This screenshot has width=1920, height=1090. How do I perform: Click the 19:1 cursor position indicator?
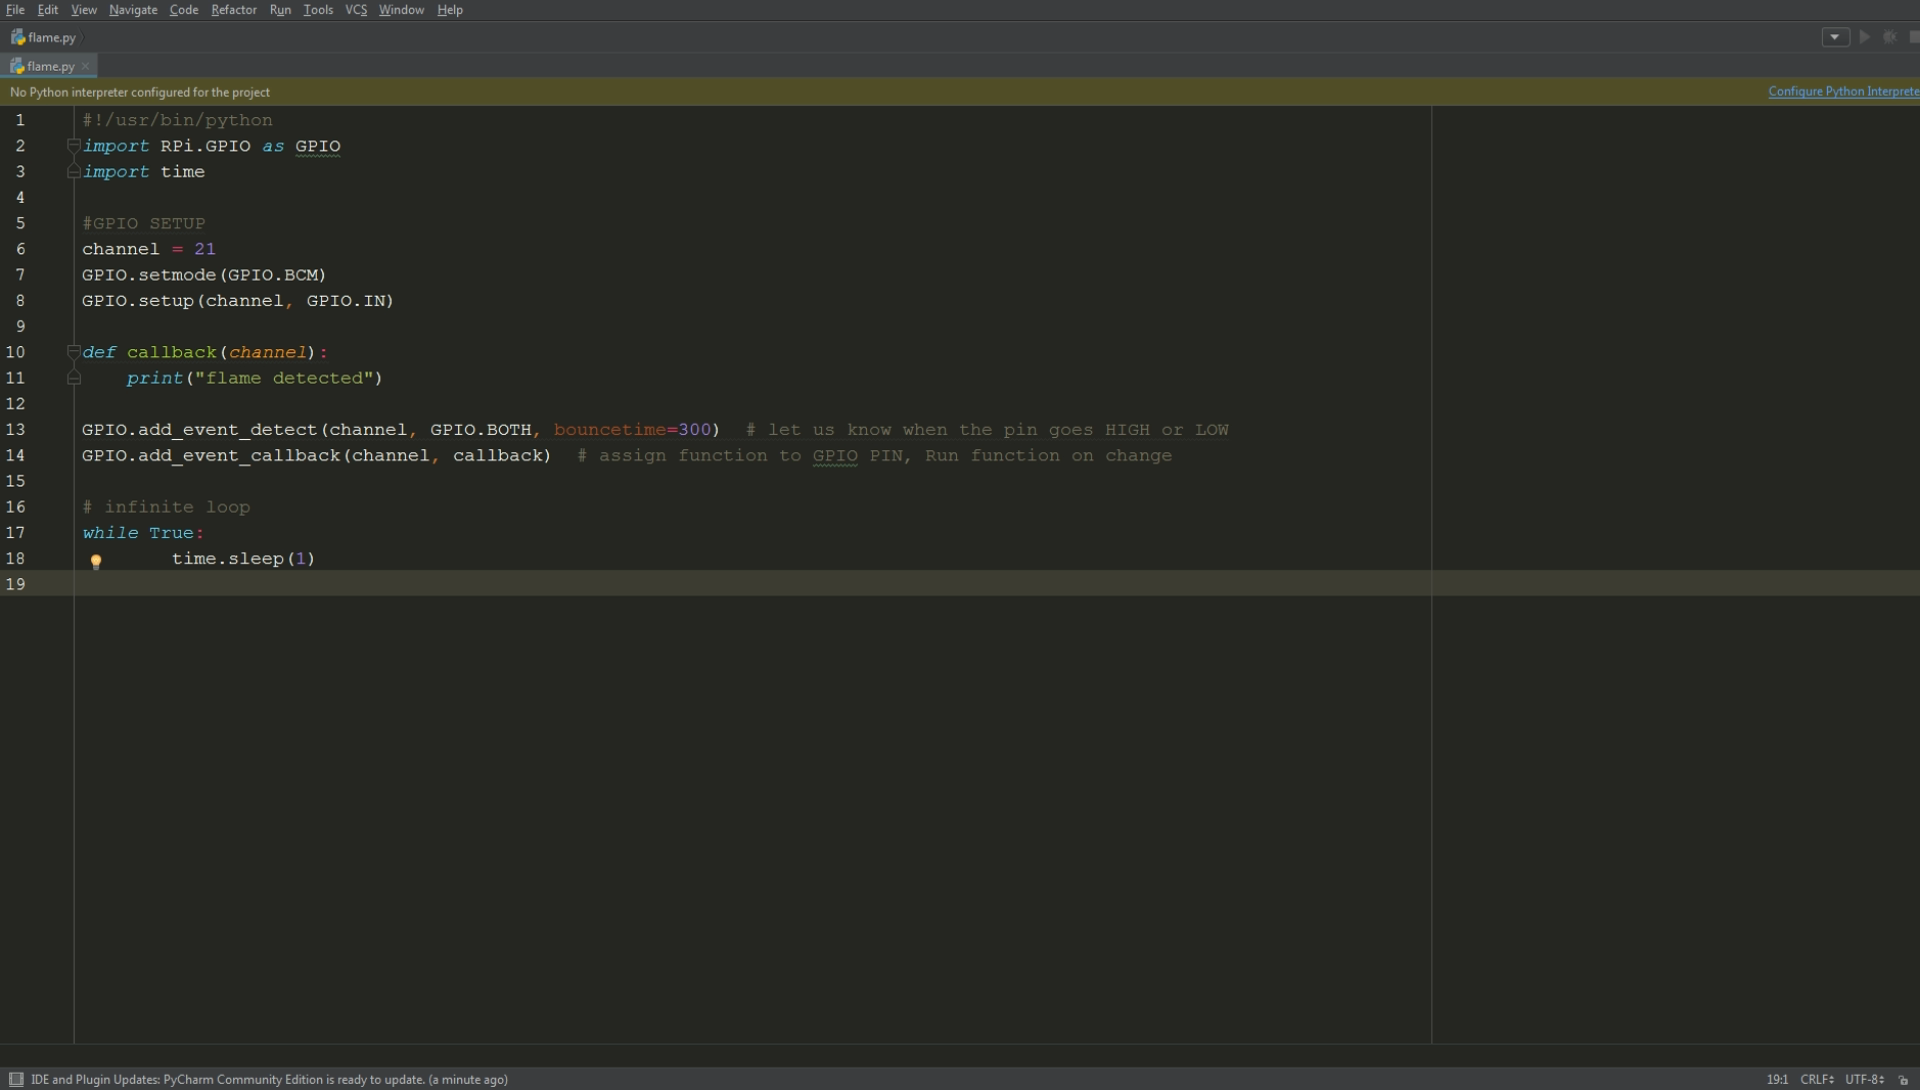(x=1776, y=1079)
